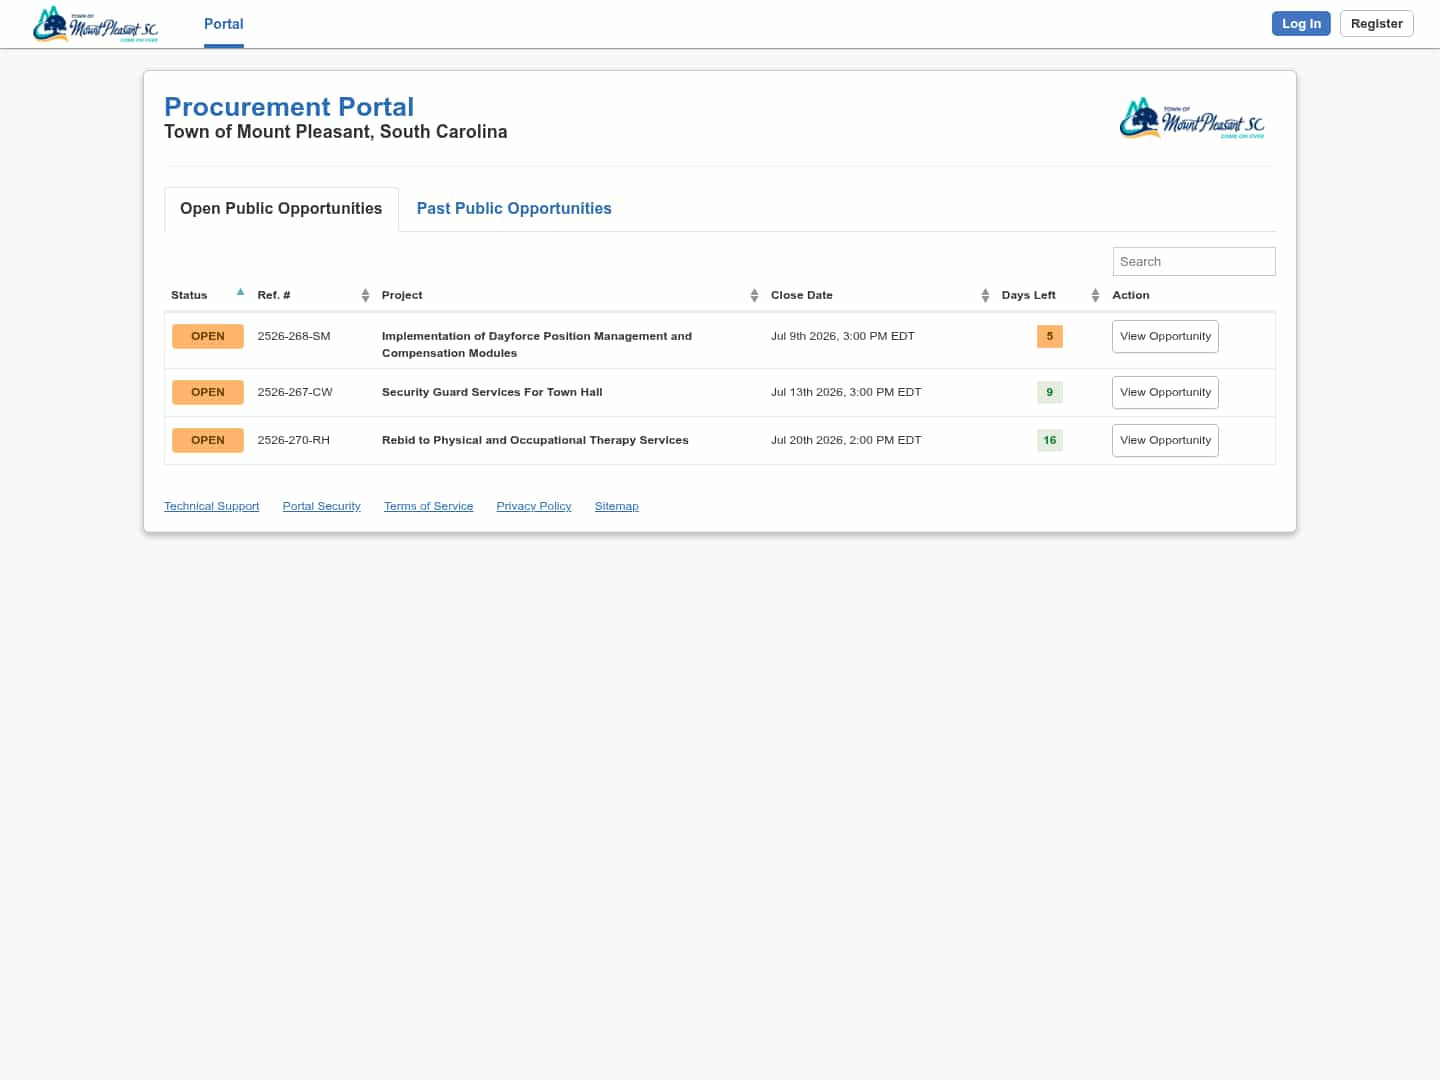The height and width of the screenshot is (1080, 1440).
Task: Open Rebid to Physical and Occupational Therapy project
Action: (x=535, y=440)
